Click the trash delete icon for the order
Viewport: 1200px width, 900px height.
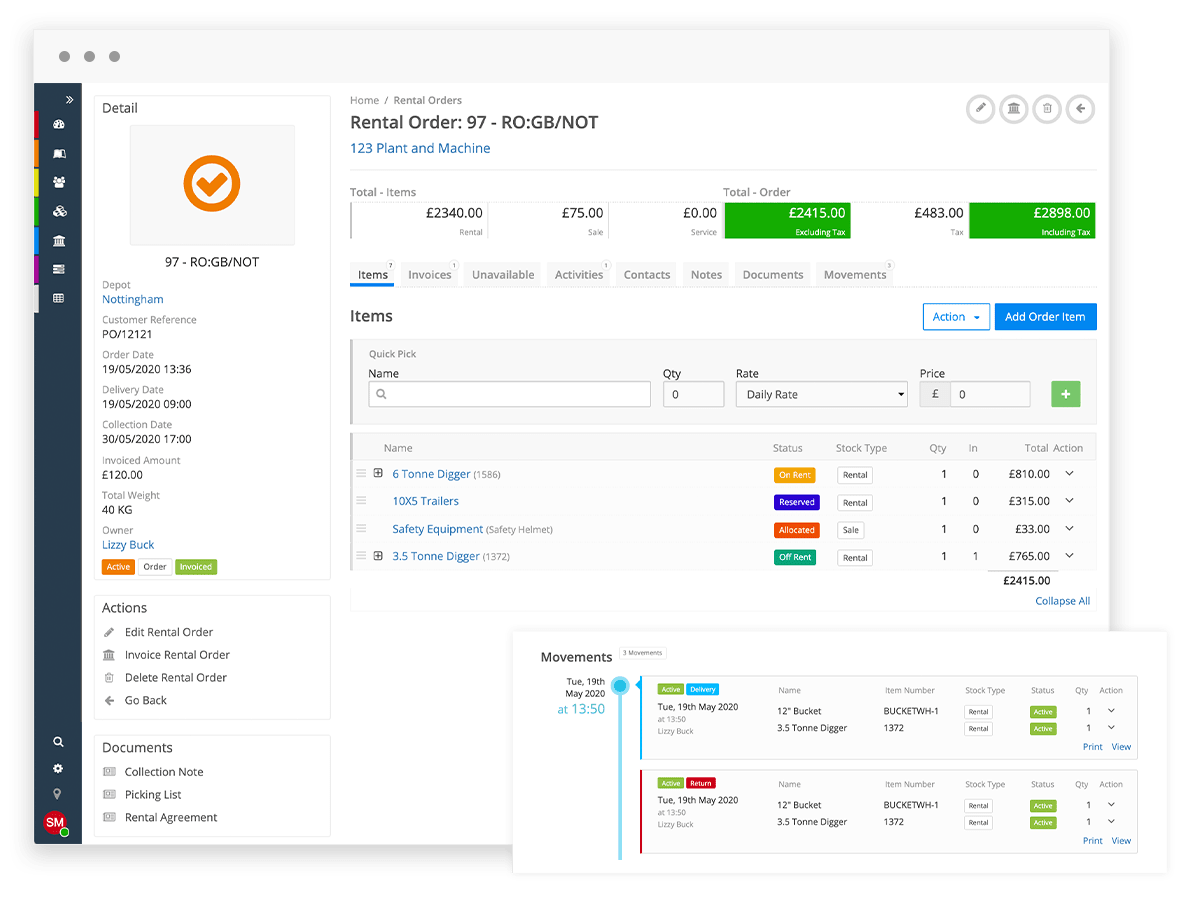pyautogui.click(x=1047, y=109)
